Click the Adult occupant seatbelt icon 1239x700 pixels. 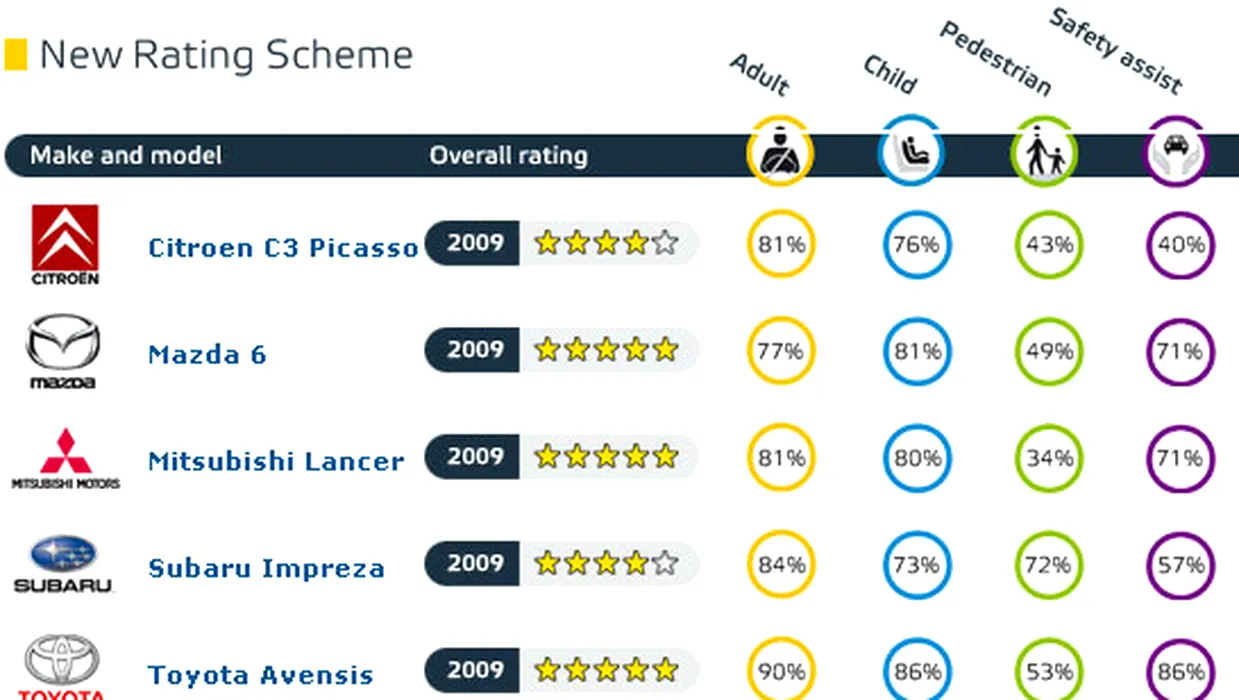pyautogui.click(x=780, y=152)
